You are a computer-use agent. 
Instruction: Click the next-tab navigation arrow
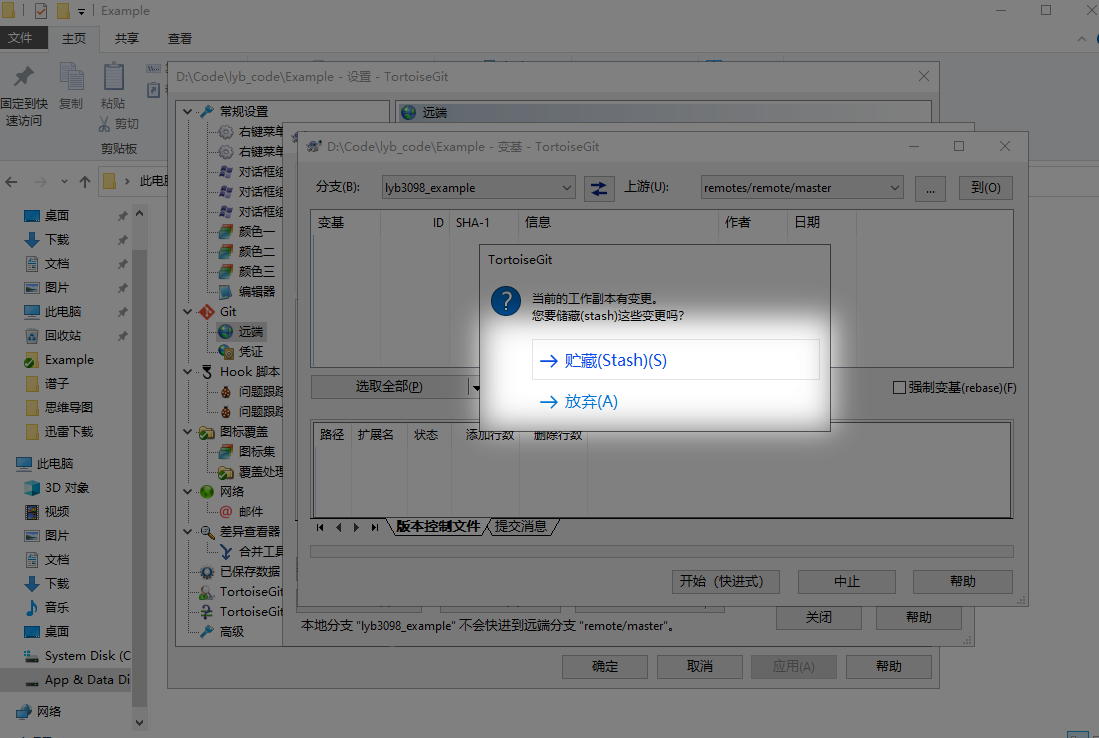[x=357, y=527]
